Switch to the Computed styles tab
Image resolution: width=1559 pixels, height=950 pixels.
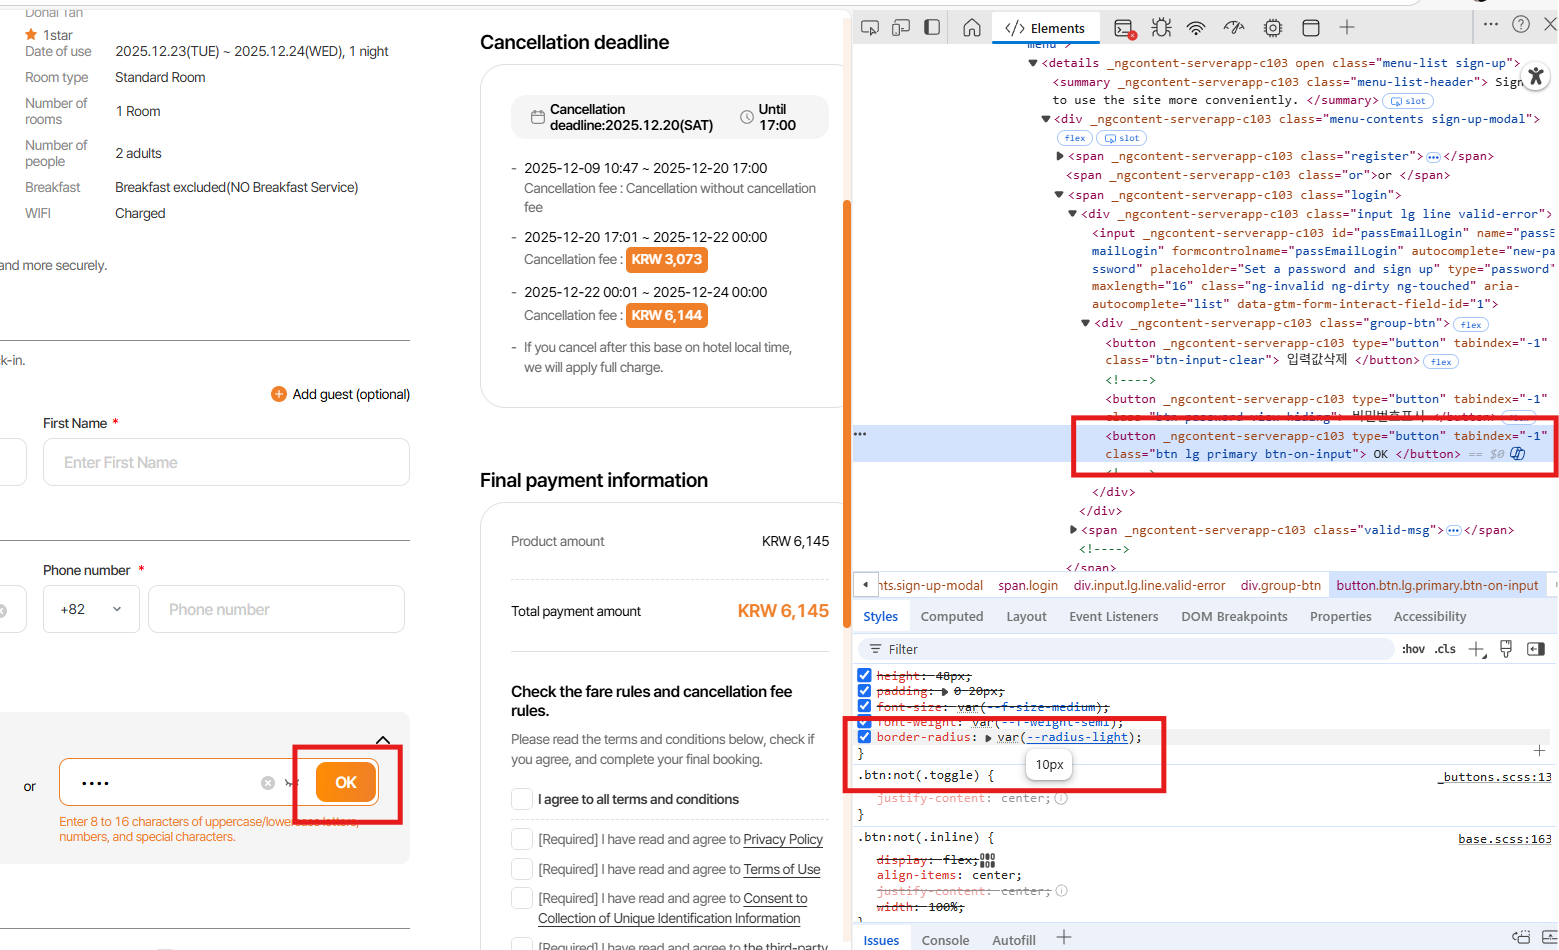click(951, 617)
